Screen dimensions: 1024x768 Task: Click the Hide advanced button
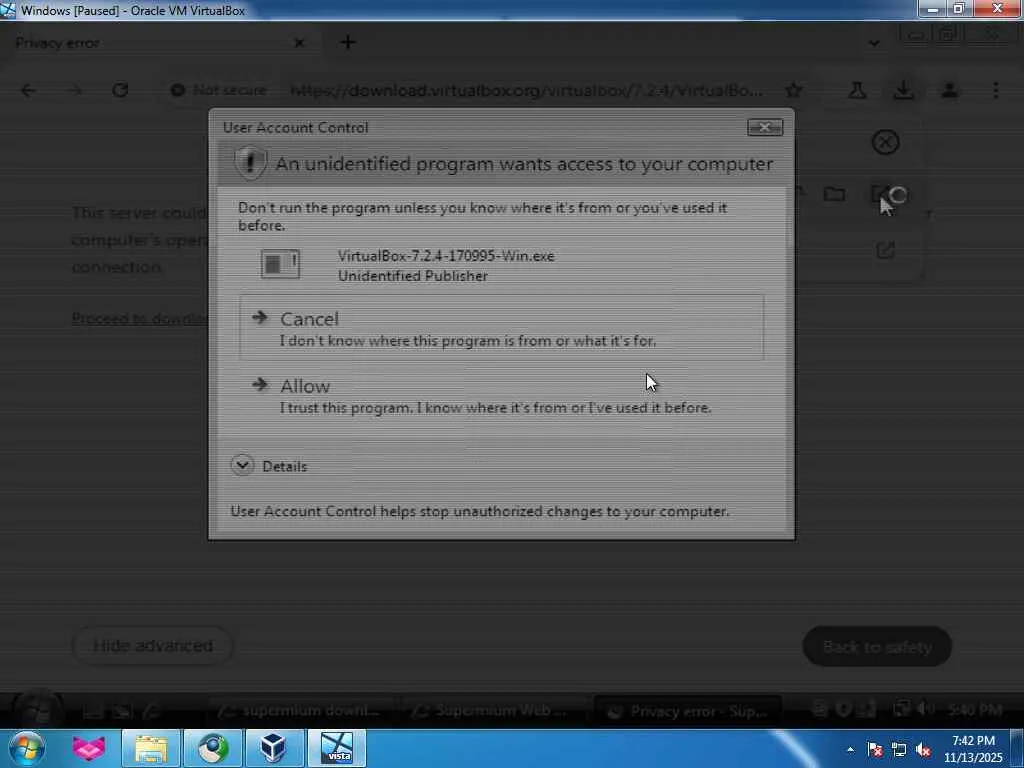pos(152,646)
